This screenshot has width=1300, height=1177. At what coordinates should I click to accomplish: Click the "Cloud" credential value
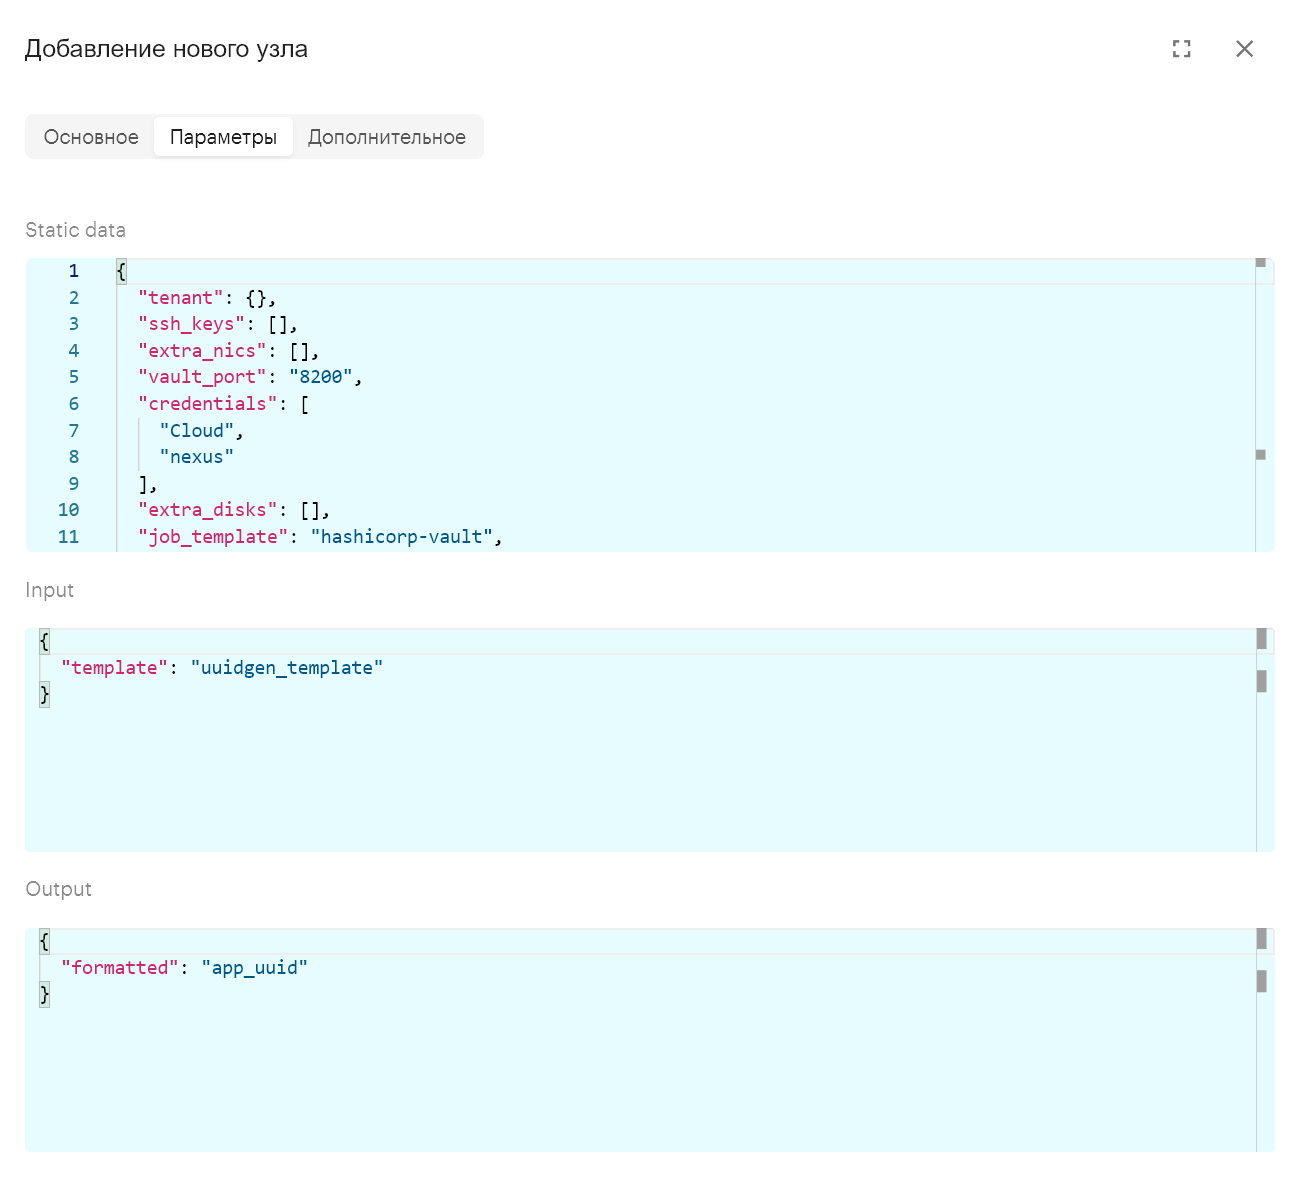(x=197, y=431)
